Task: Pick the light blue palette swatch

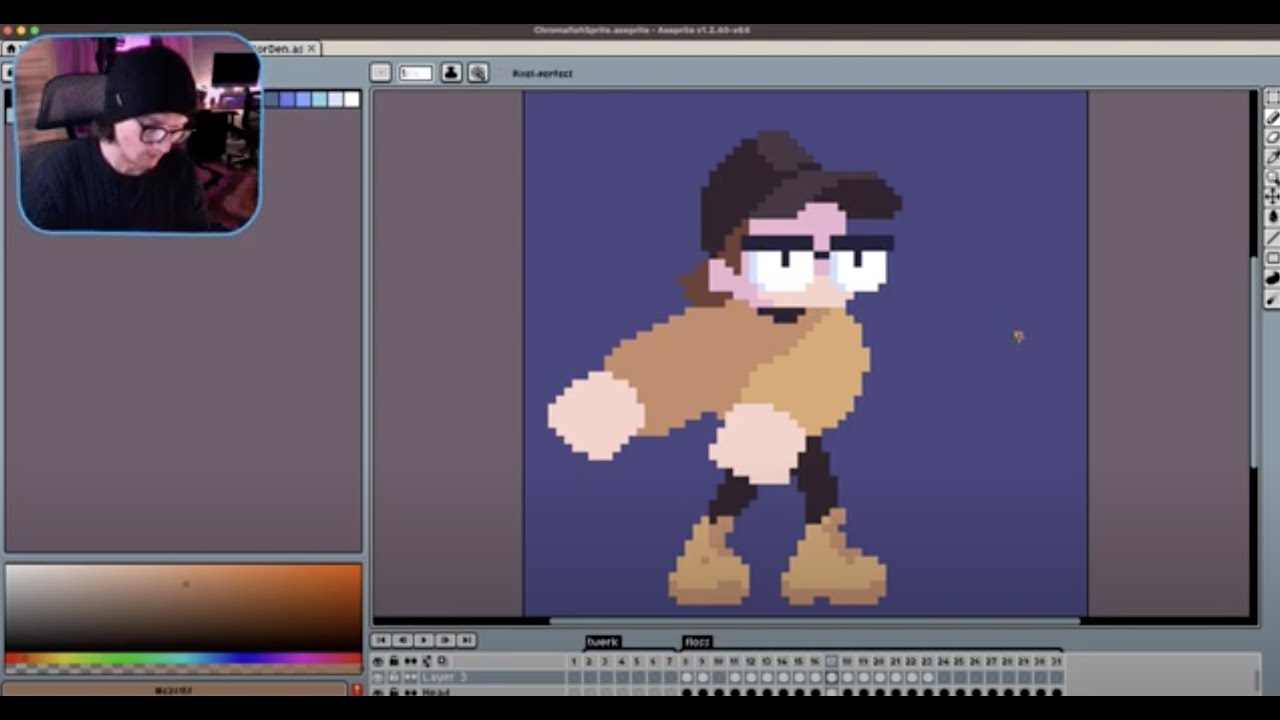Action: pyautogui.click(x=319, y=99)
